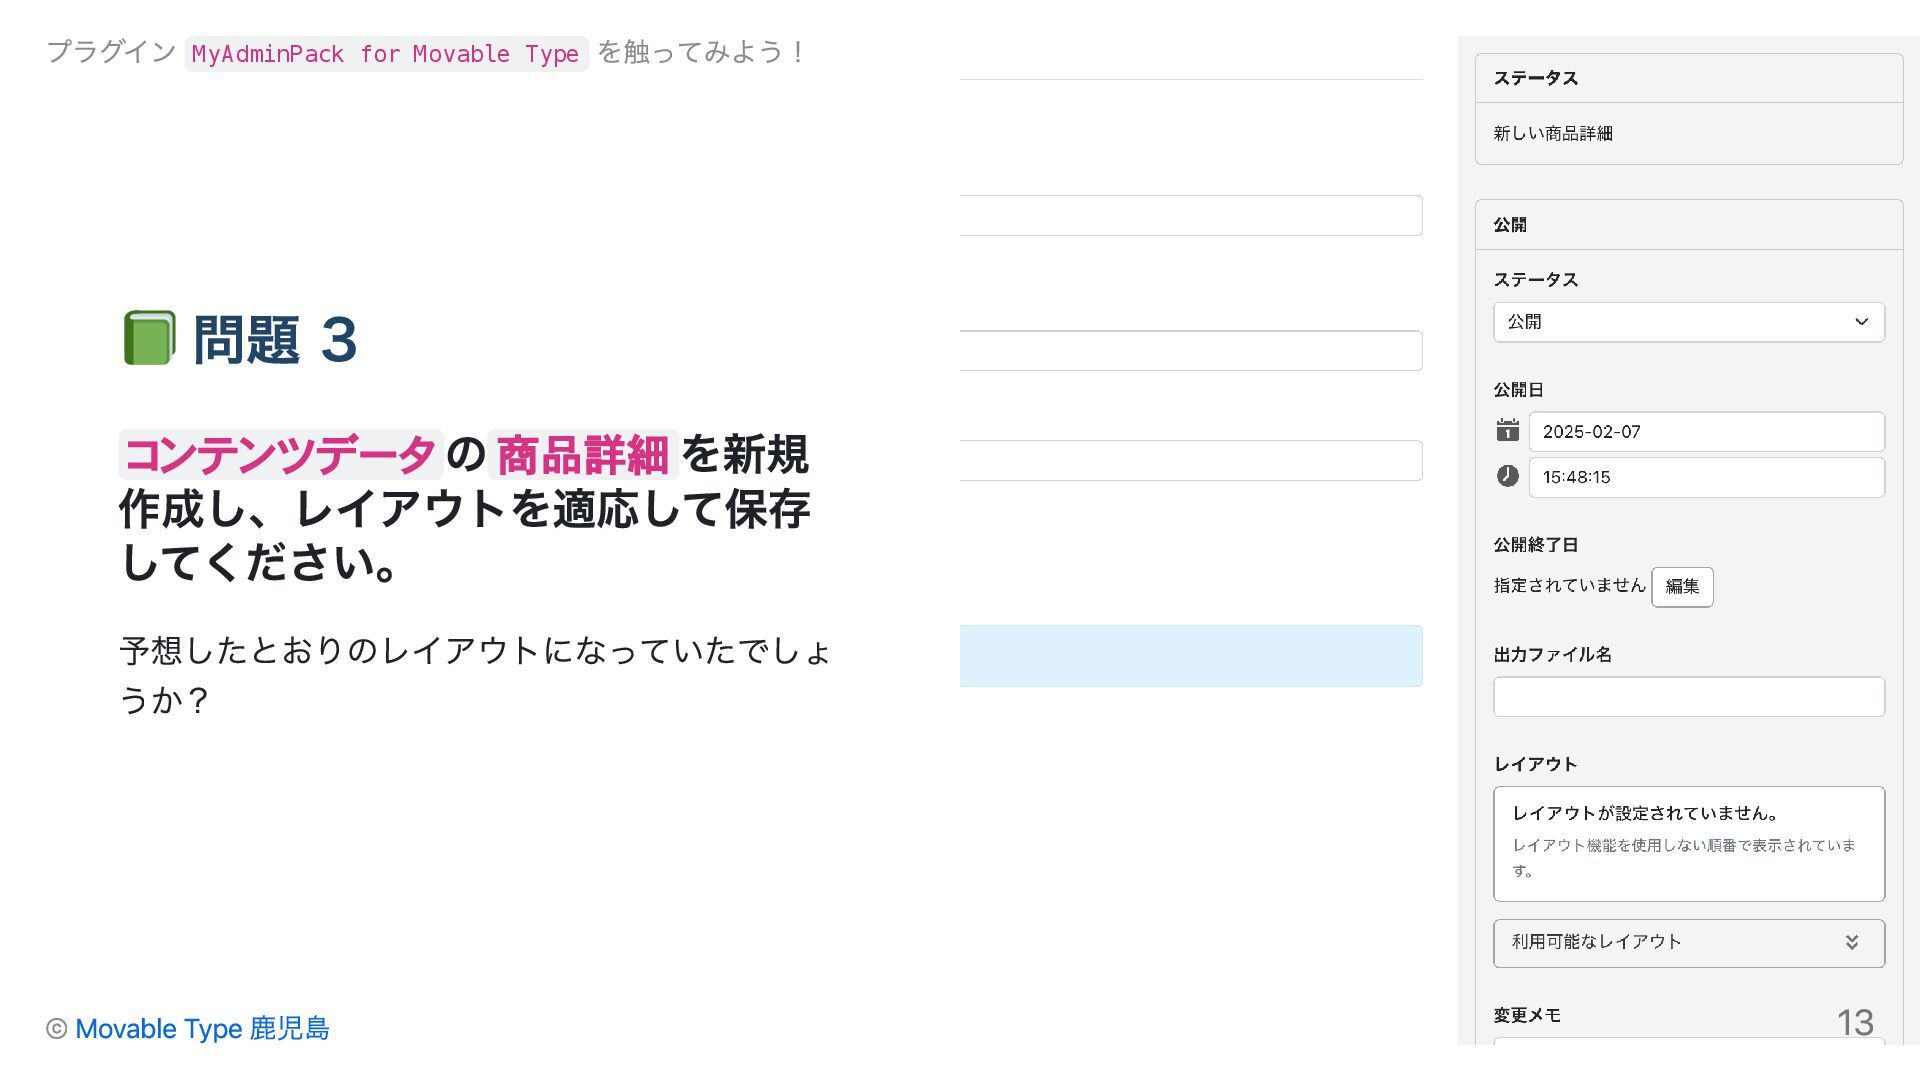Click the light blue notice bar
The width and height of the screenshot is (1920, 1080).
pos(1190,656)
